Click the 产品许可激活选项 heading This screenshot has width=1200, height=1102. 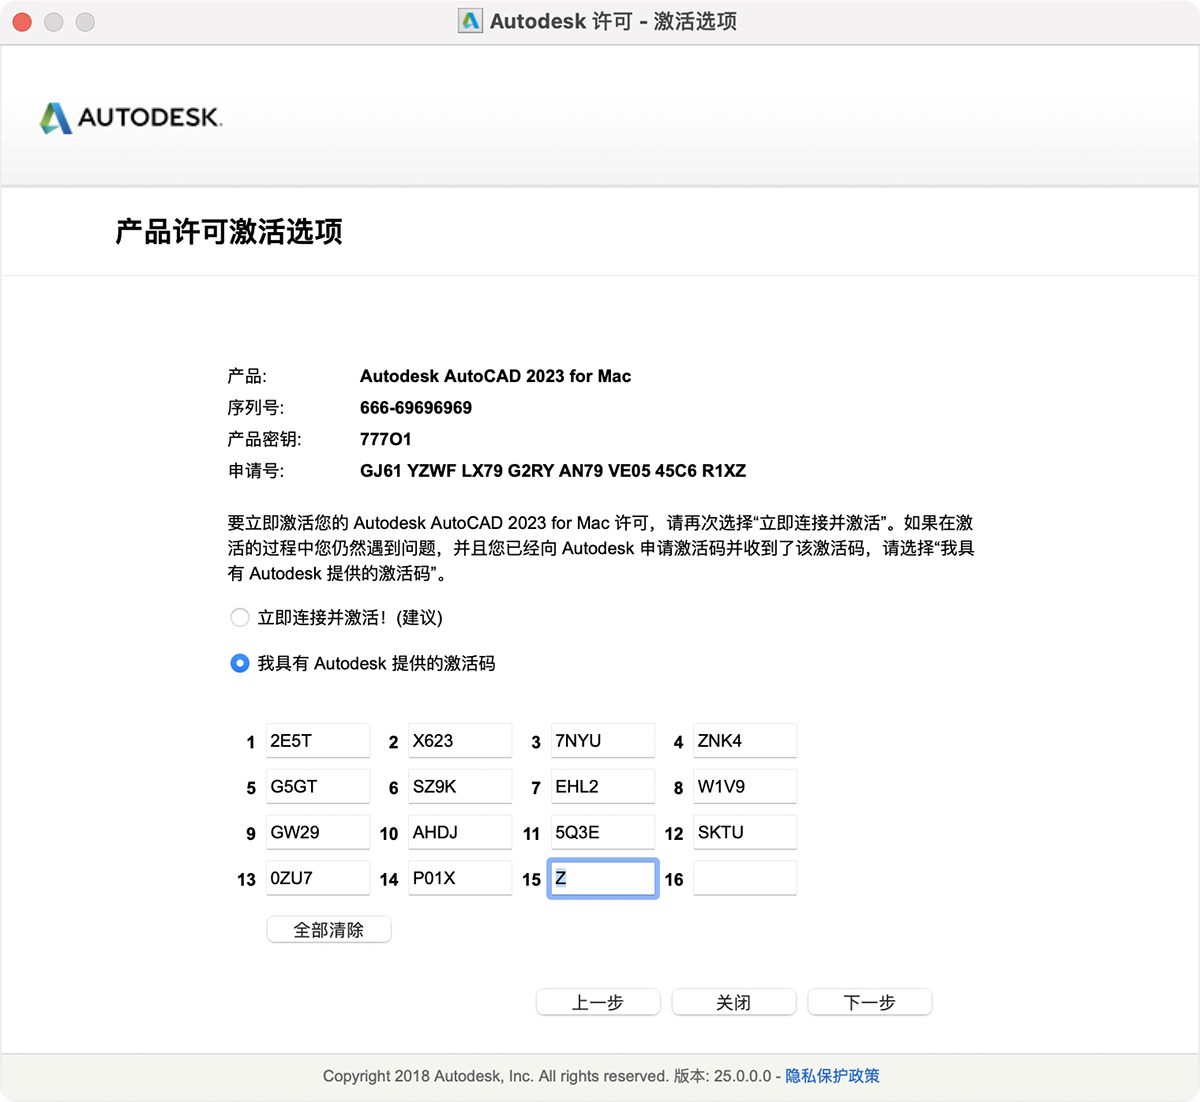pos(229,232)
